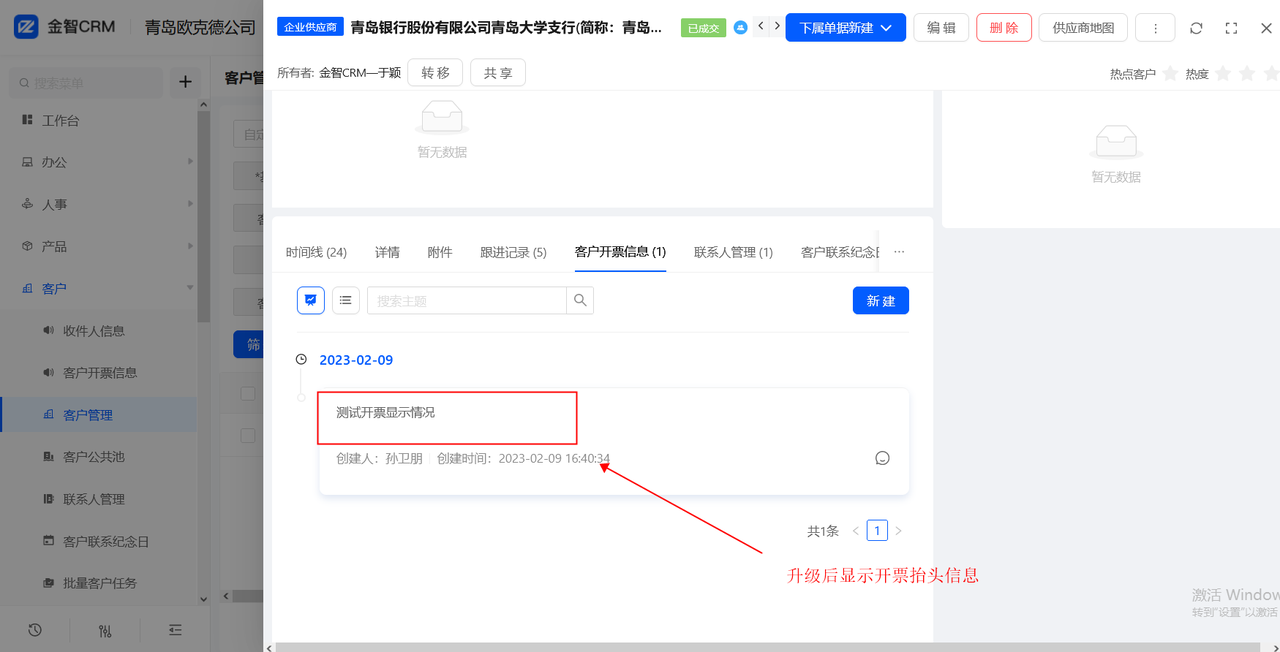Switch to the 详情 tab
The width and height of the screenshot is (1280, 652).
tap(387, 252)
